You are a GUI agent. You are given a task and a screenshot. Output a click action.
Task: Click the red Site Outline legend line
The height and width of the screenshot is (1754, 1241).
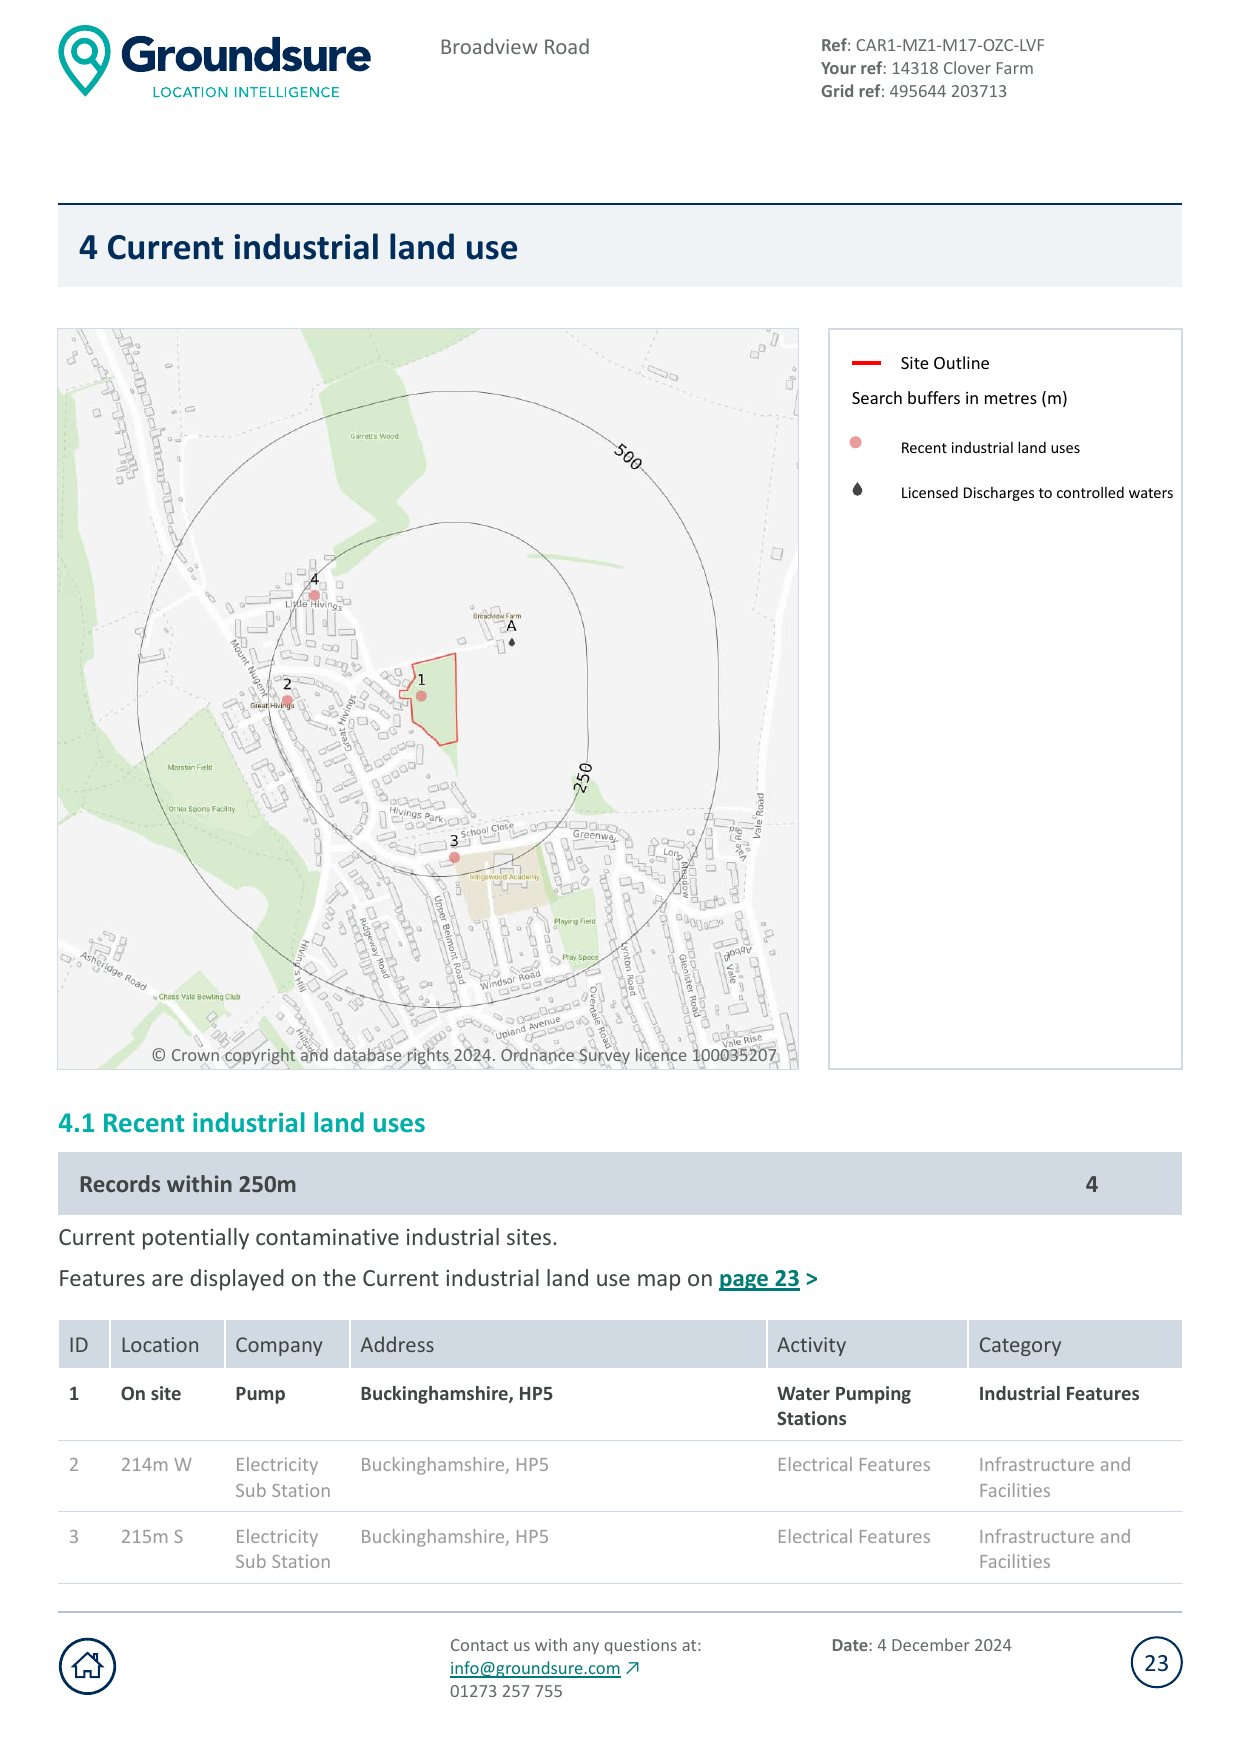[866, 363]
